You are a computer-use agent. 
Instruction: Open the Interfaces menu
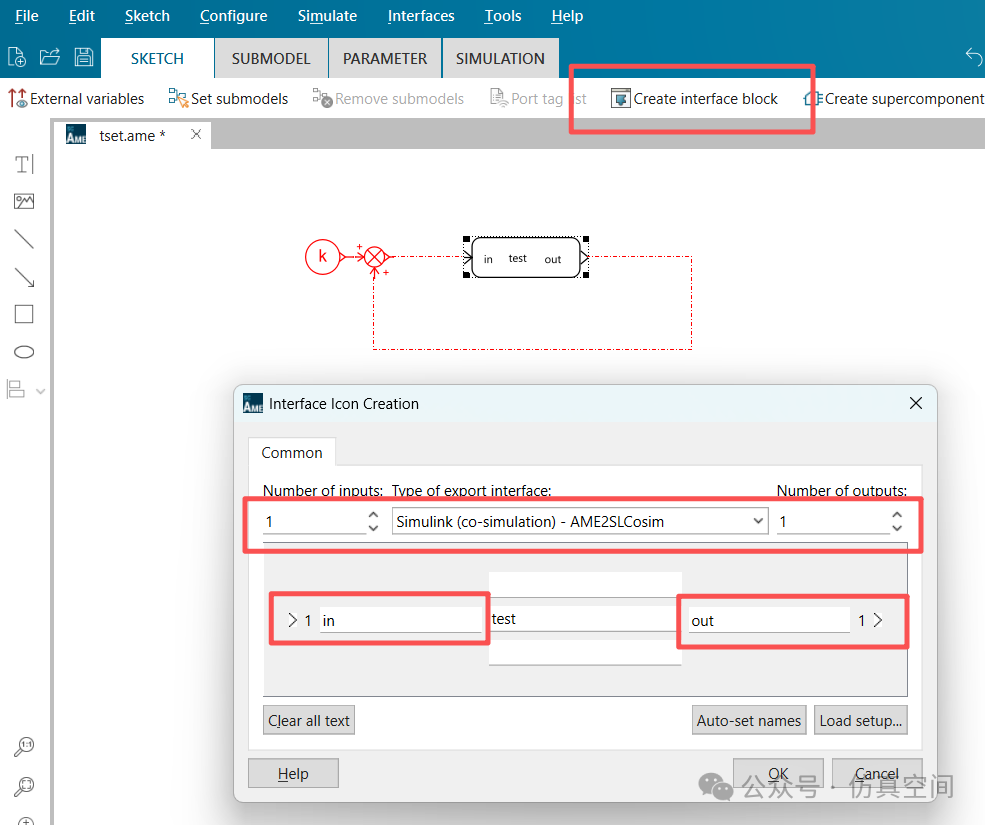(x=421, y=16)
